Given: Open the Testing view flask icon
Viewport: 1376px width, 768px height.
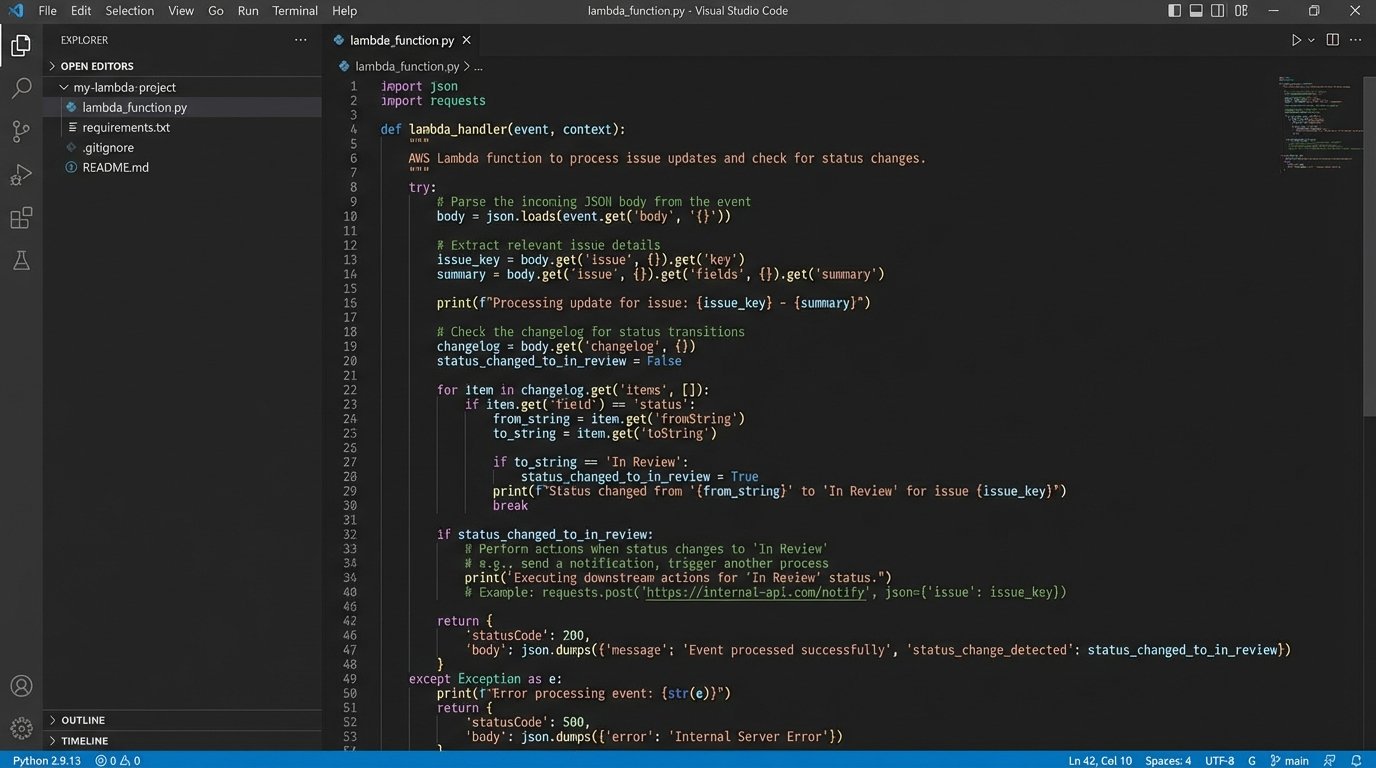Looking at the screenshot, I should (20, 260).
